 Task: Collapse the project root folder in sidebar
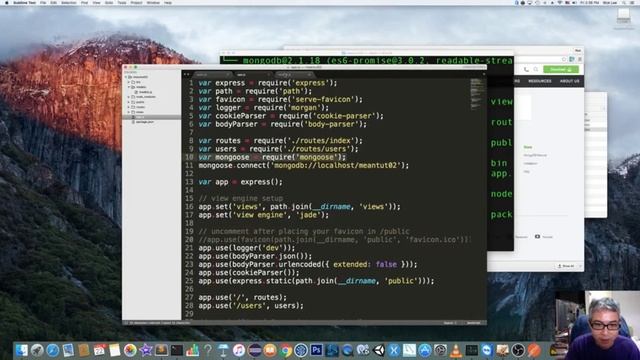tap(127, 77)
